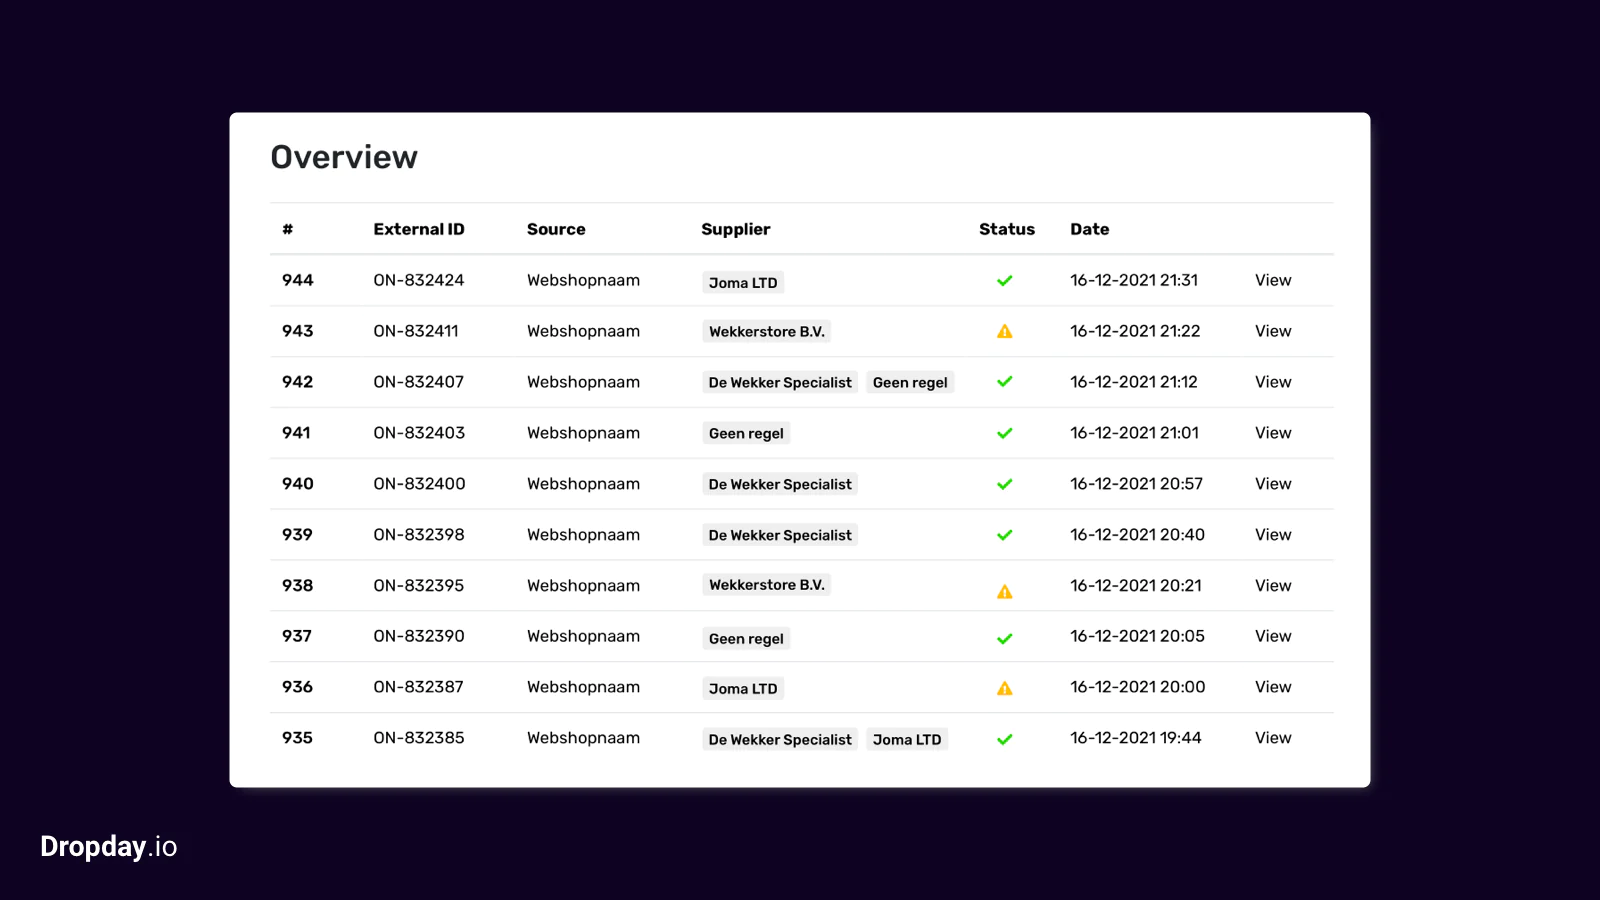Open View link for order 937

[1273, 636]
